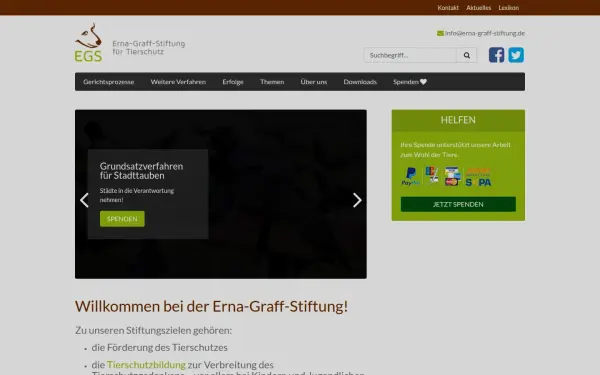
Task: Show the previous slide arrow
Action: 84,200
